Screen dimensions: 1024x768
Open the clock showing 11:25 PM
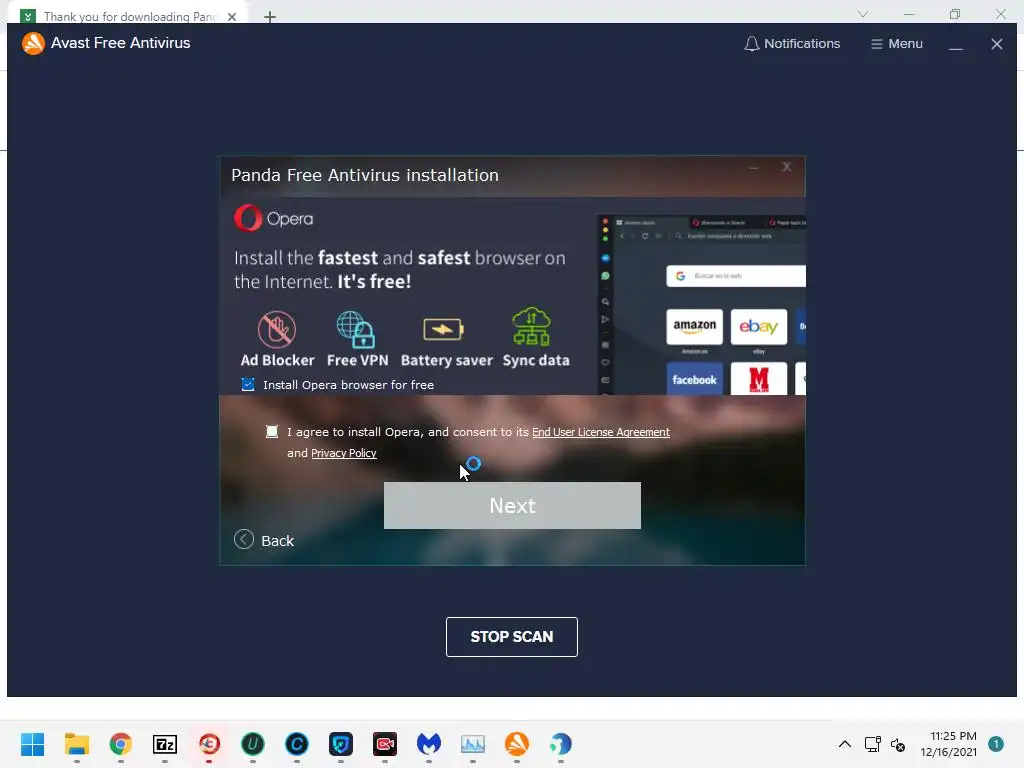(x=949, y=744)
